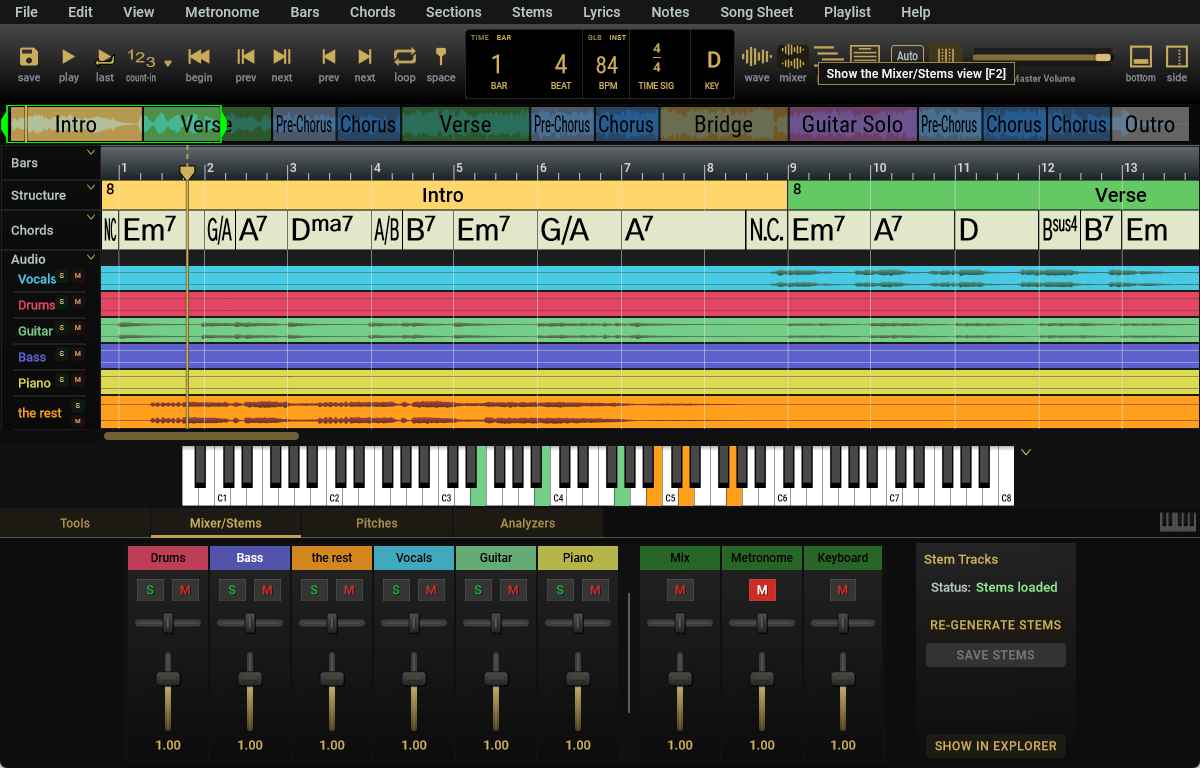The image size is (1200, 768).
Task: Jump to start with the begin icon
Action: coord(199,57)
